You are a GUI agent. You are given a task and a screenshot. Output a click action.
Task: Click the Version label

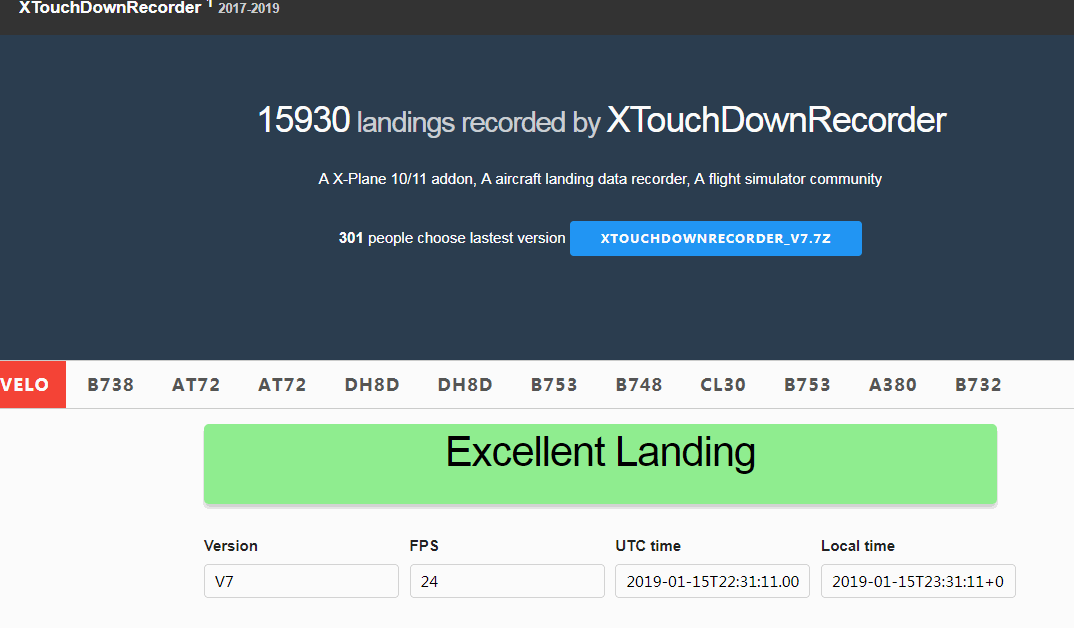coord(231,546)
